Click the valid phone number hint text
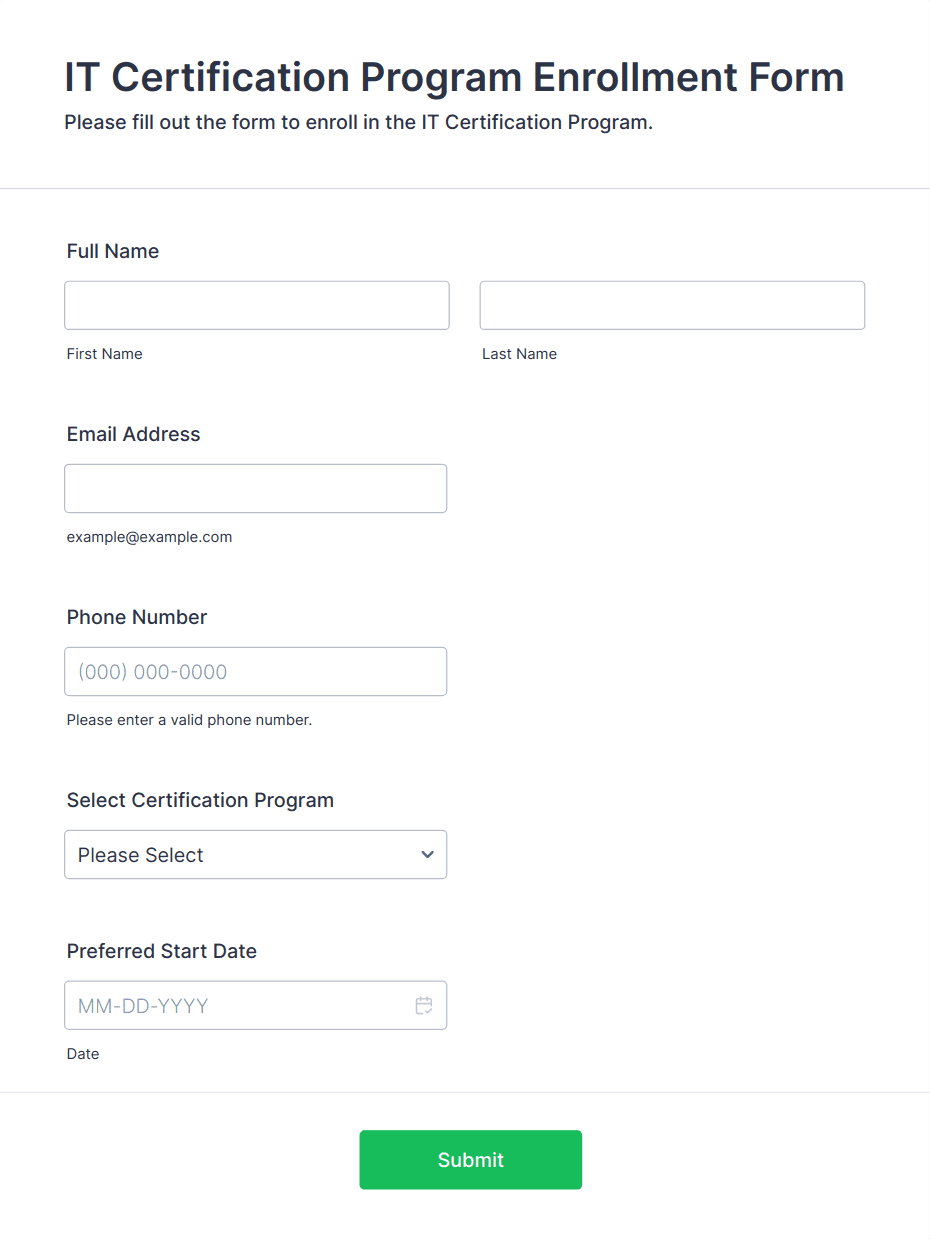The image size is (930, 1239). tap(189, 720)
